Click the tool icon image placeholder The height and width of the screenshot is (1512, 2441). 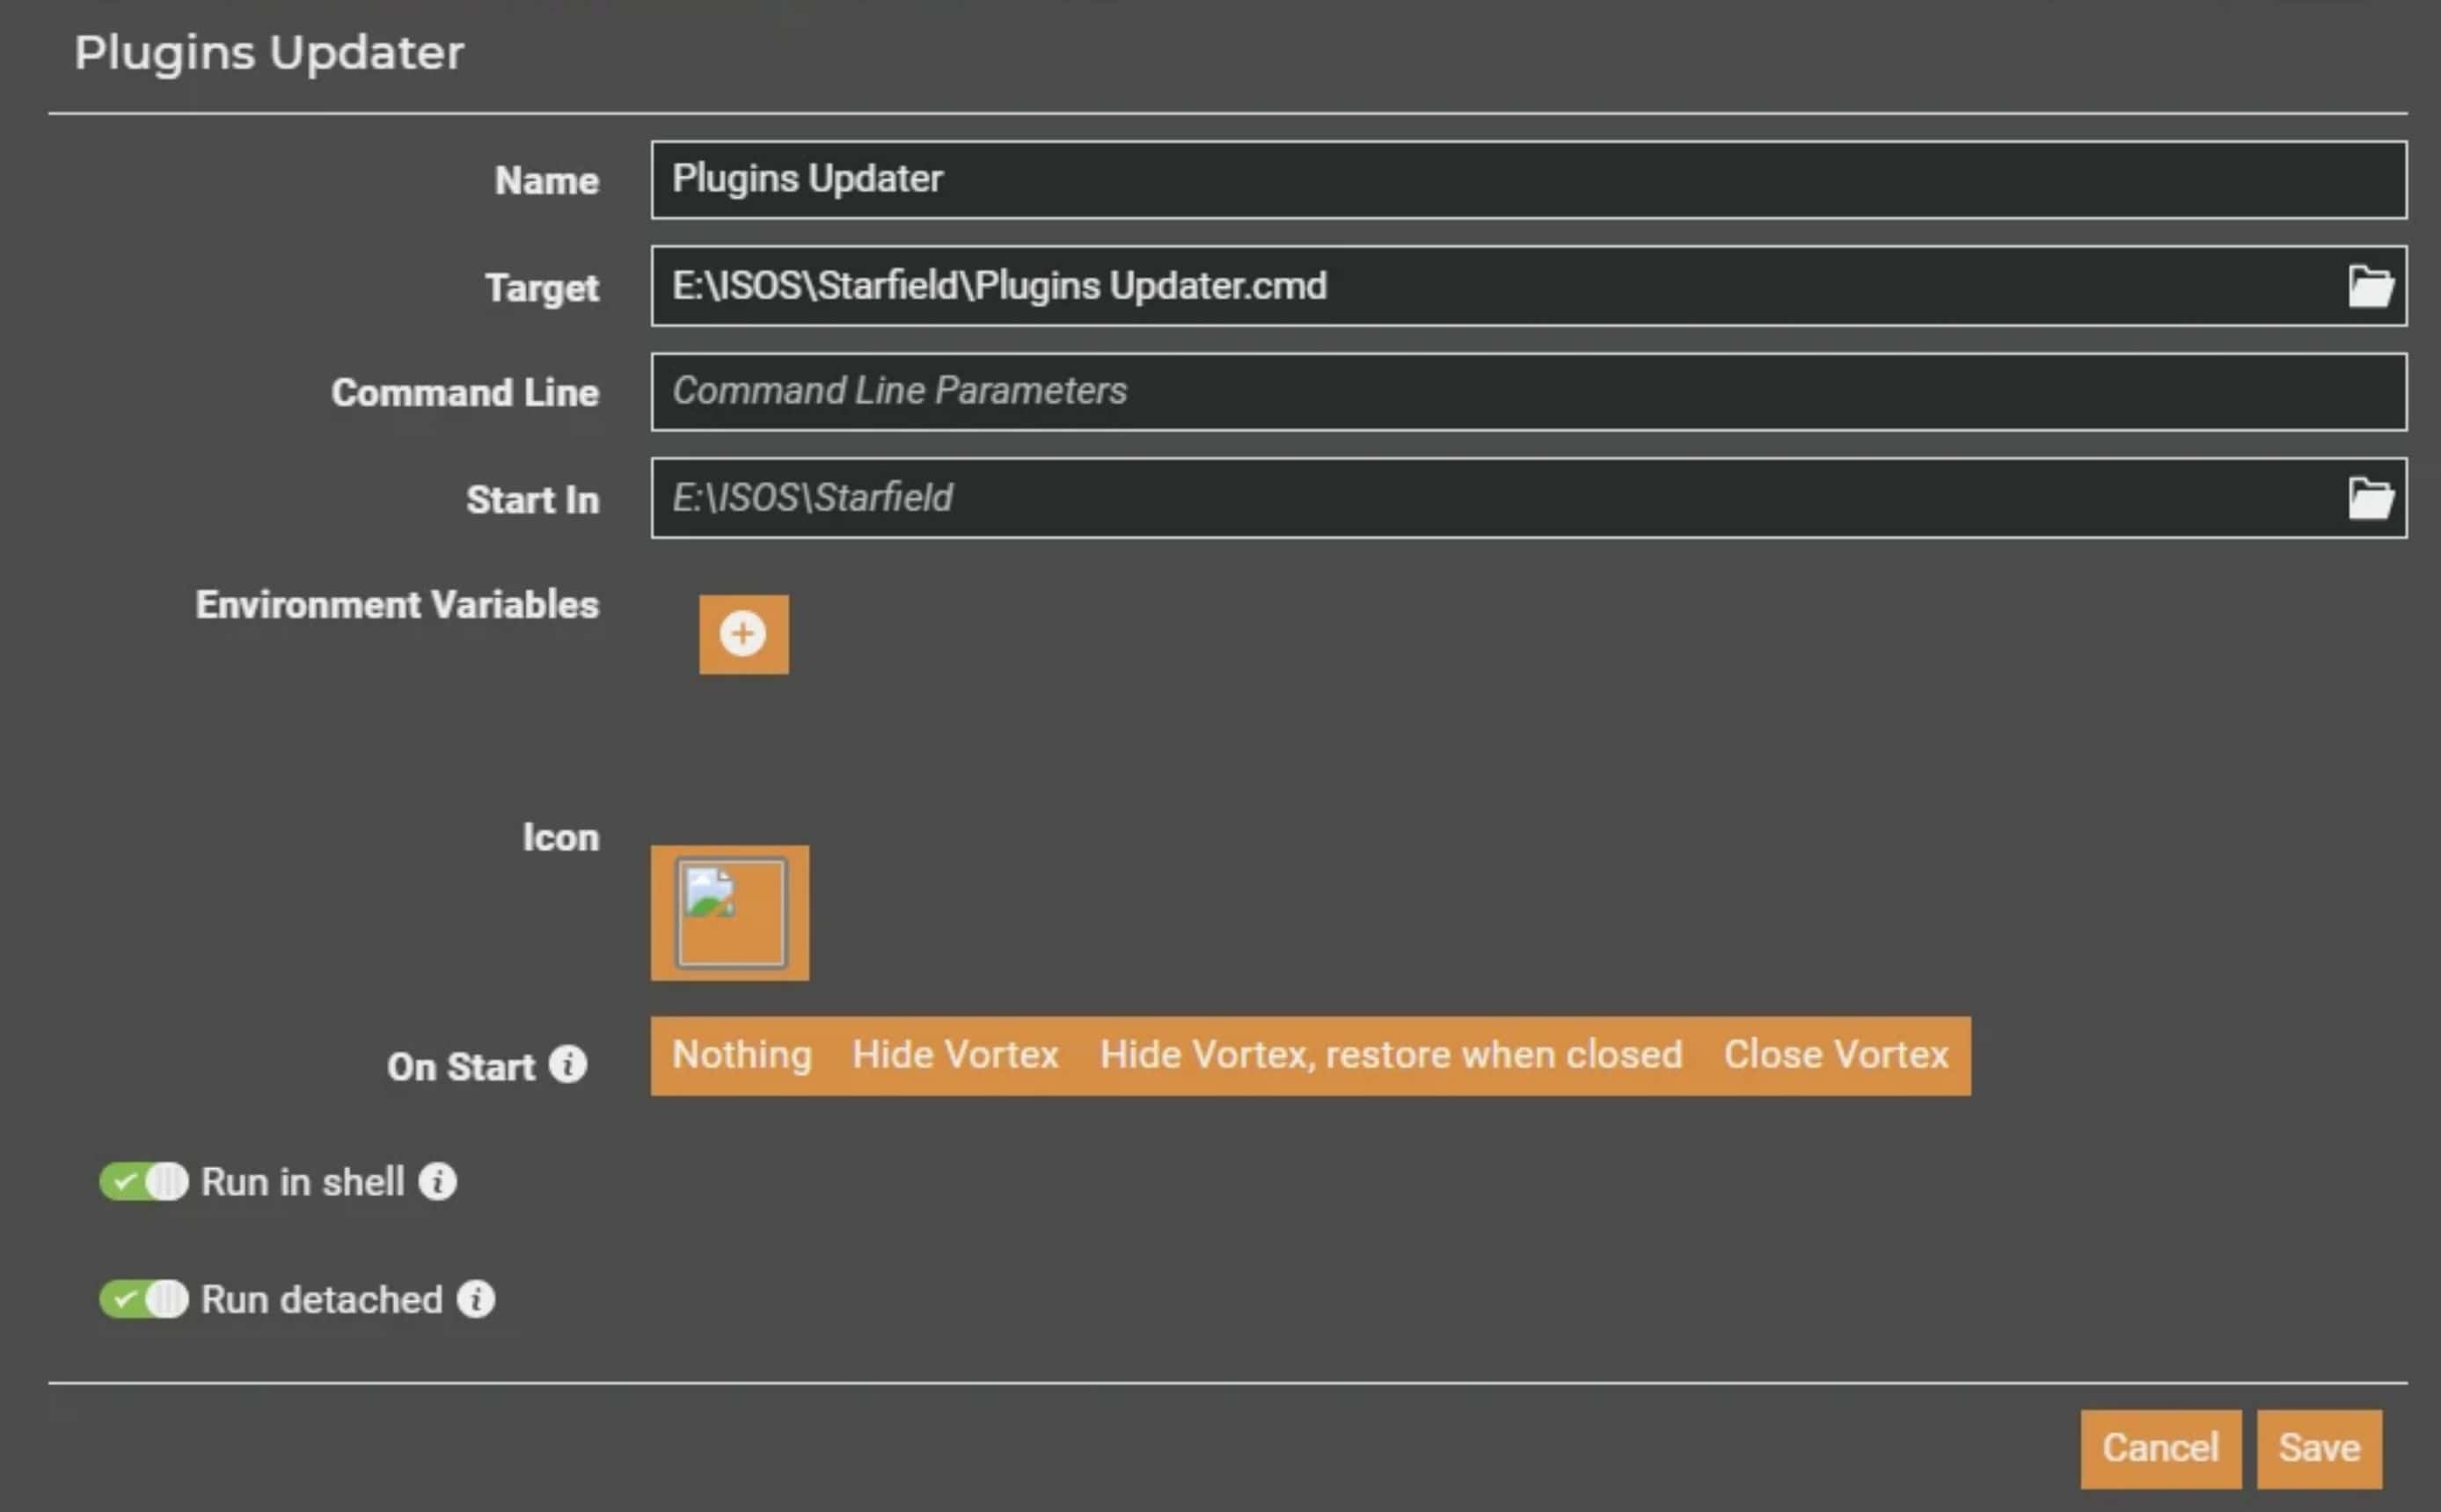(x=730, y=913)
